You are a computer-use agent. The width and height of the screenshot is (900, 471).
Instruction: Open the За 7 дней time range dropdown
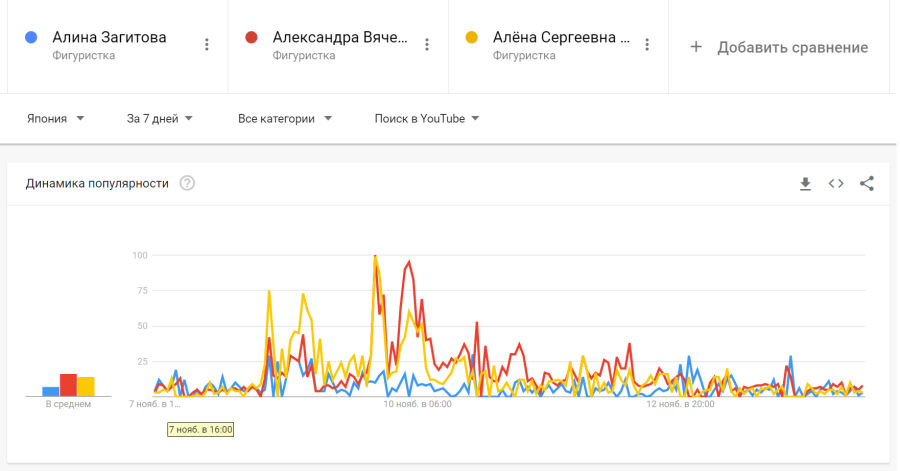click(x=160, y=118)
